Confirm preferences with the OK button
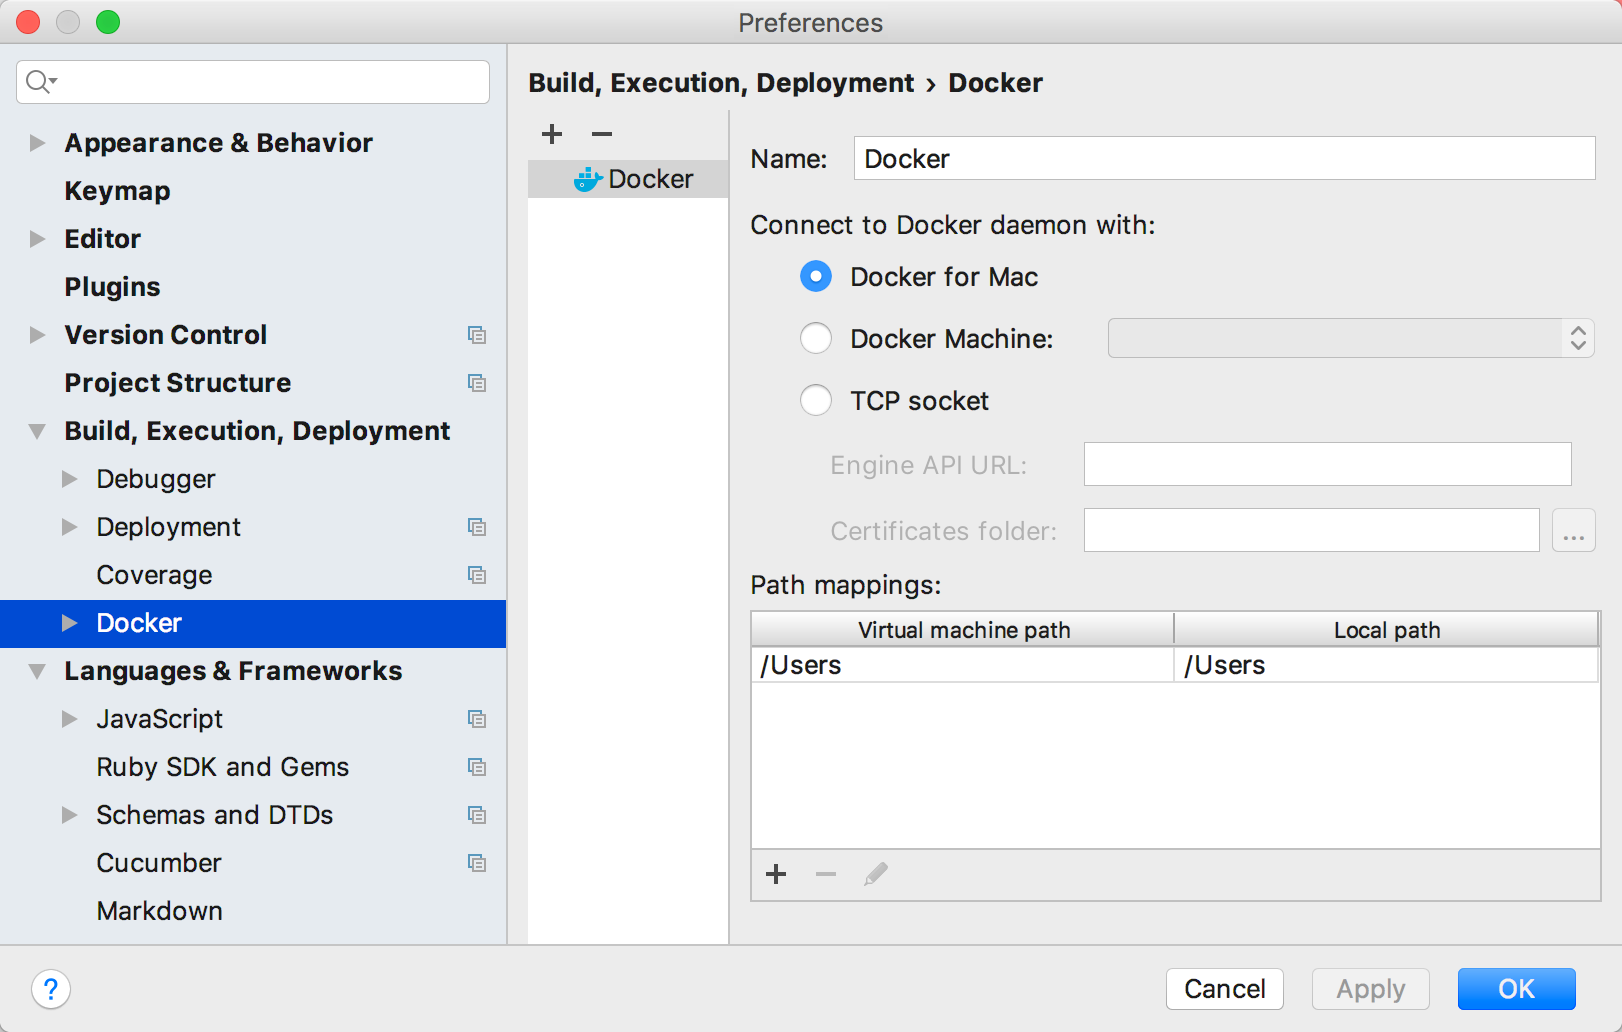Image resolution: width=1622 pixels, height=1032 pixels. (1517, 989)
